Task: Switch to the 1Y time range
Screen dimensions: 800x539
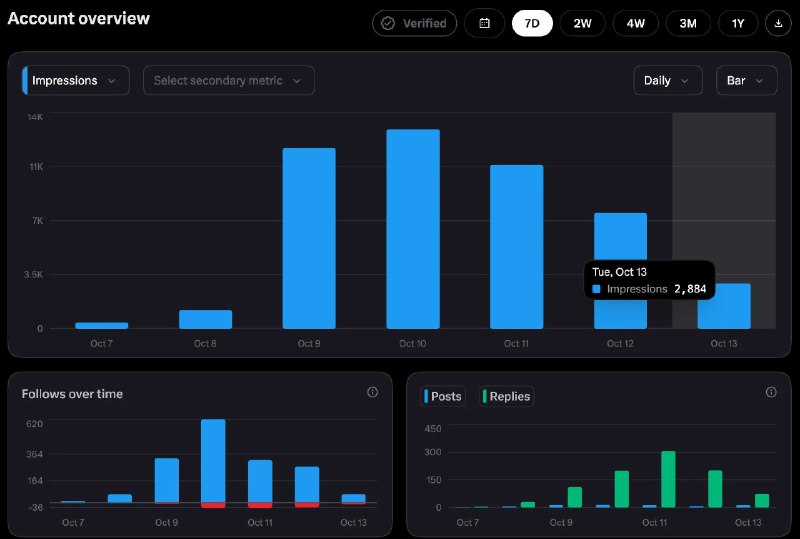Action: [x=738, y=23]
